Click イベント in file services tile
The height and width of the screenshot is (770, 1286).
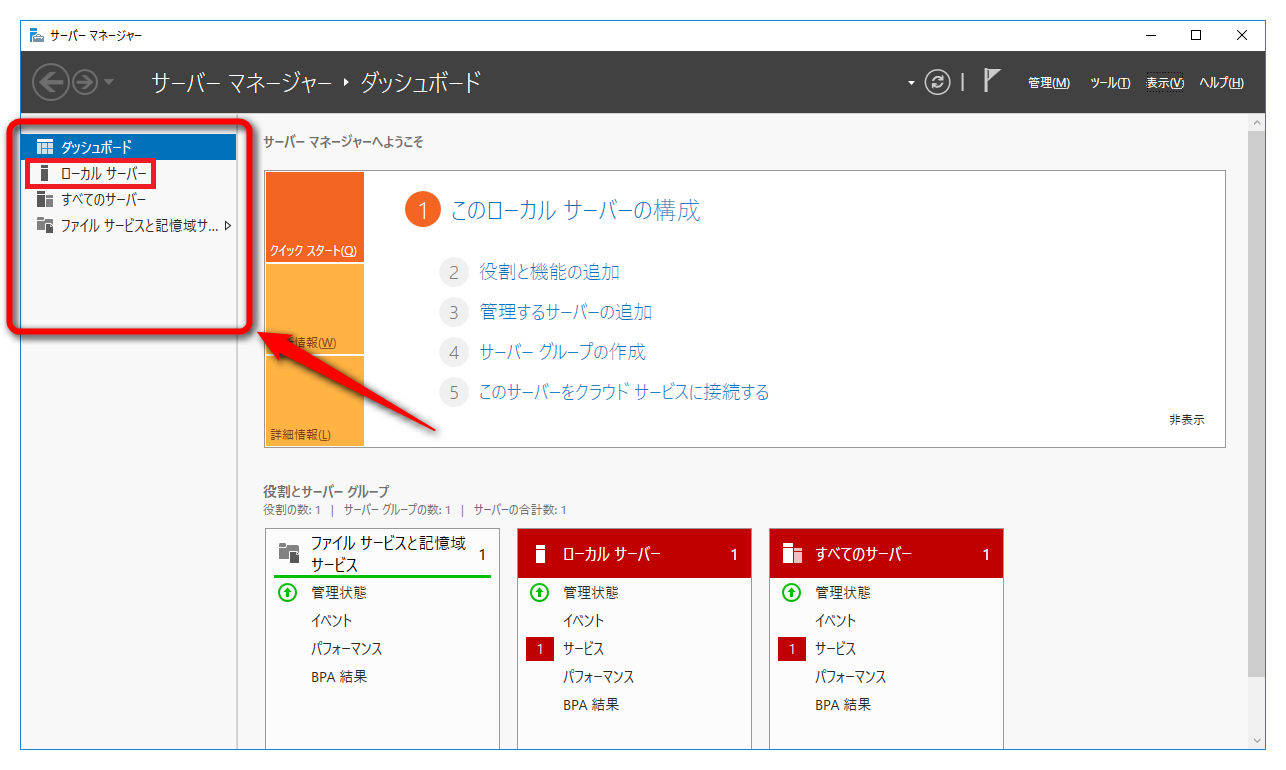point(331,620)
